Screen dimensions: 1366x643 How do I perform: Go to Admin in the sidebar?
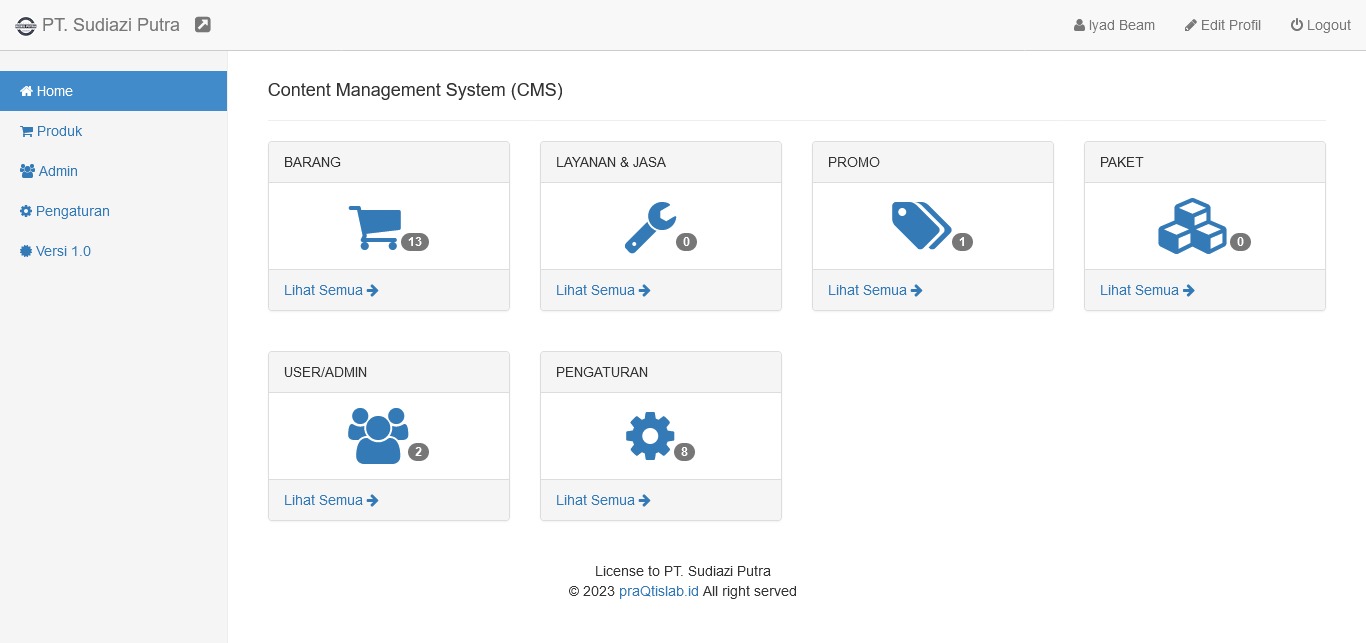[x=58, y=171]
